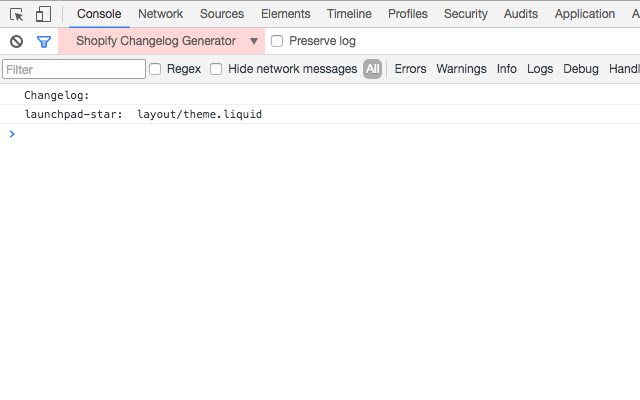640x400 pixels.
Task: Click the launchpad-star log entry
Action: (143, 114)
